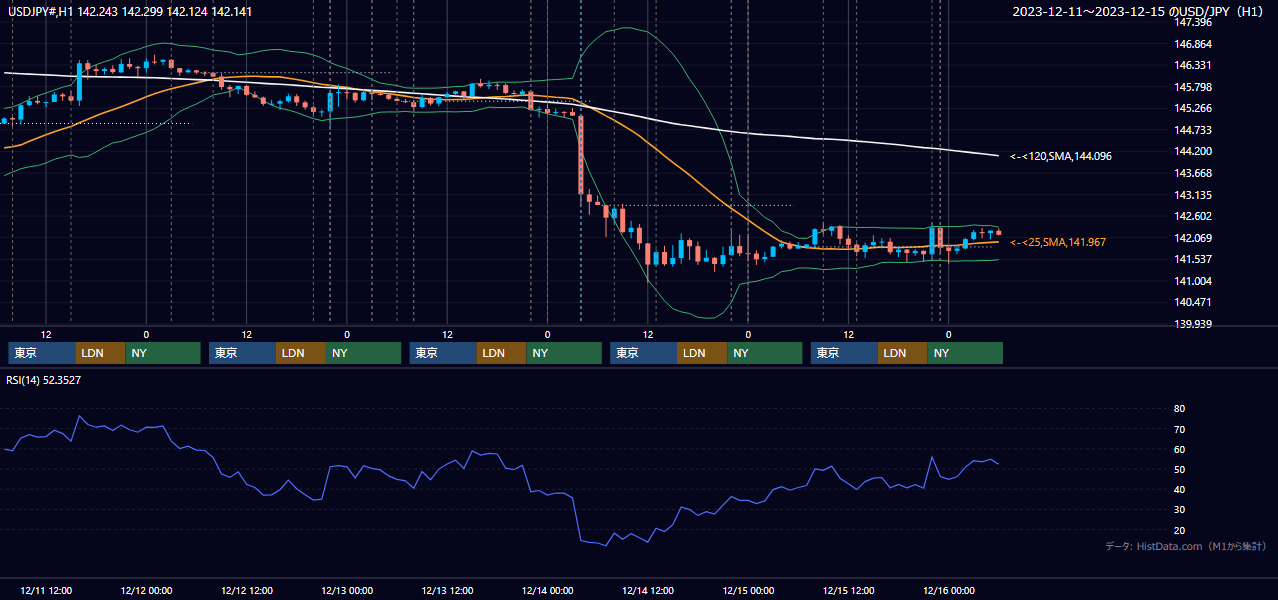Image resolution: width=1278 pixels, height=600 pixels.
Task: Click the 12/15 00:00 time axis label
Action: point(748,590)
